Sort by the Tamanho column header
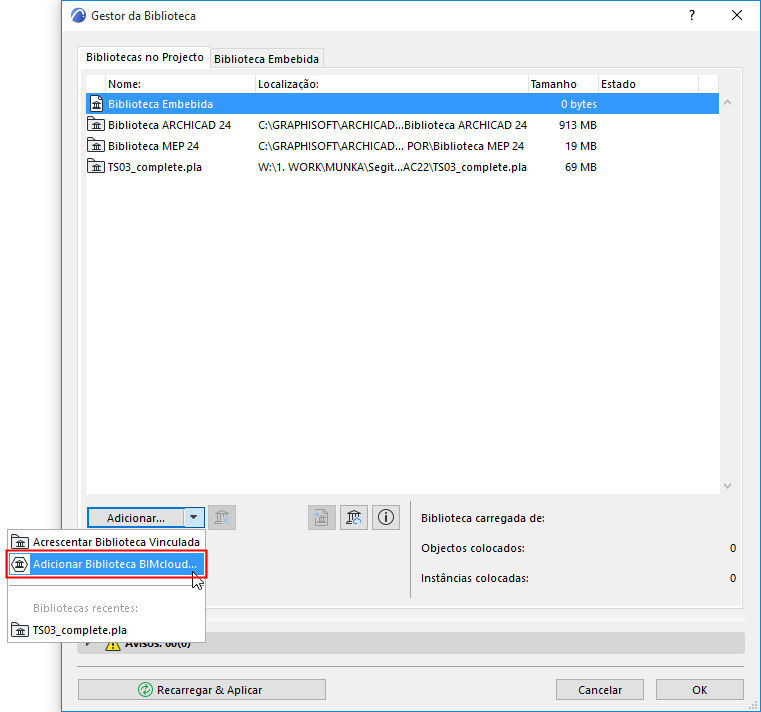761x712 pixels. [563, 84]
